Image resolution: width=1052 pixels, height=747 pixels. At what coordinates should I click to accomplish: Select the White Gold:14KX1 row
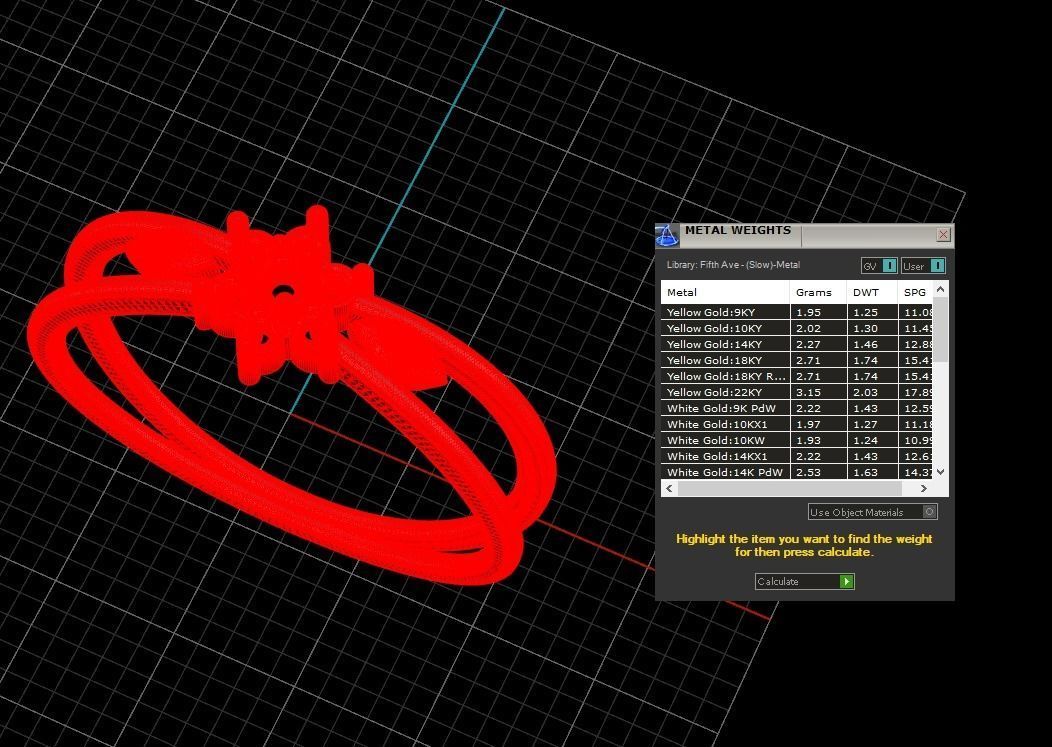[x=796, y=456]
